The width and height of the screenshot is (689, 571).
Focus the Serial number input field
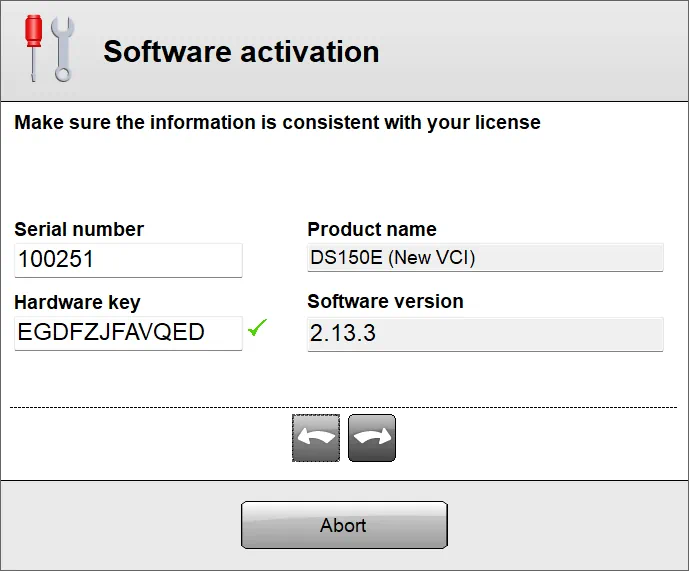coord(128,260)
